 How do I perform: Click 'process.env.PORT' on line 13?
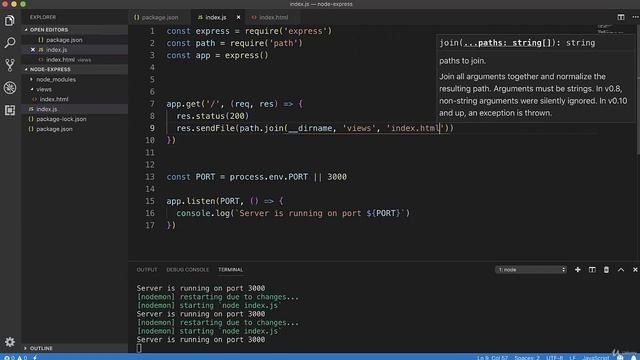[x=269, y=177]
